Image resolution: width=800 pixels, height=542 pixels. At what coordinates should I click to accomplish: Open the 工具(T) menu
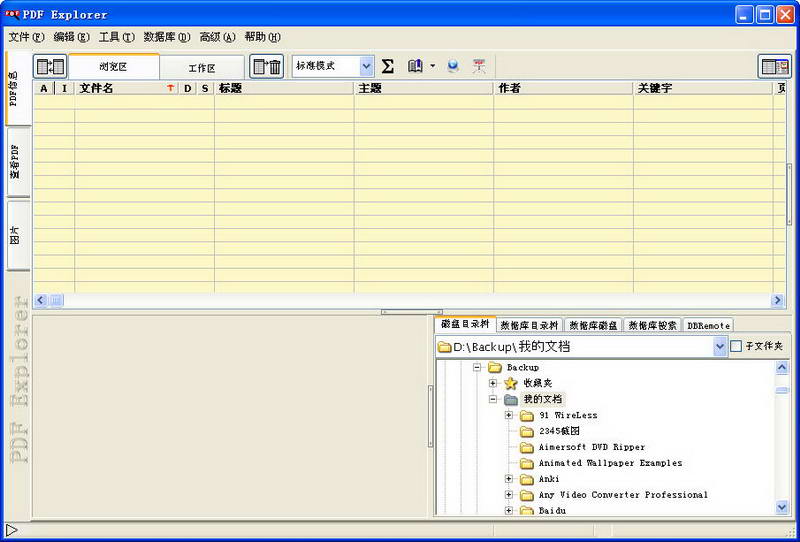(116, 37)
